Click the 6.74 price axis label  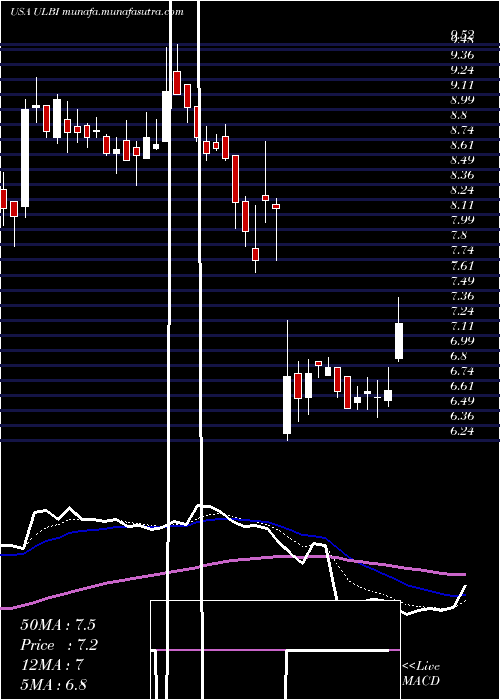(x=462, y=371)
